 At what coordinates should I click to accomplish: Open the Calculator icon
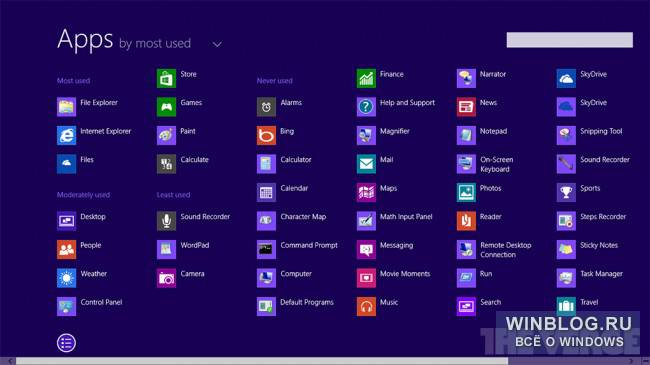coord(266,164)
